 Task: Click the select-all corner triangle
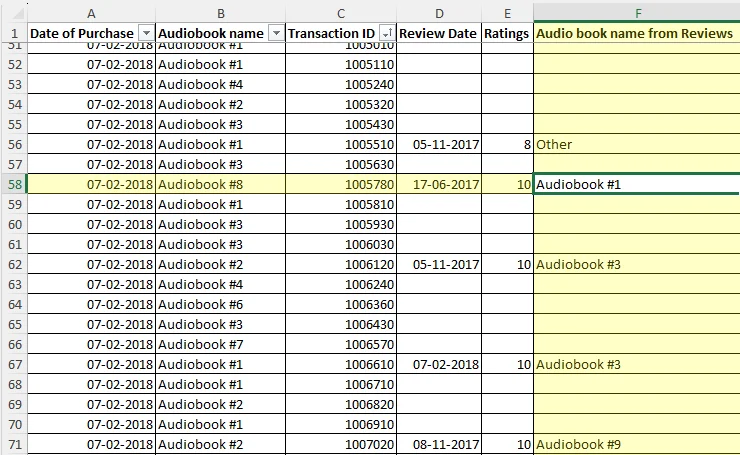point(18,14)
